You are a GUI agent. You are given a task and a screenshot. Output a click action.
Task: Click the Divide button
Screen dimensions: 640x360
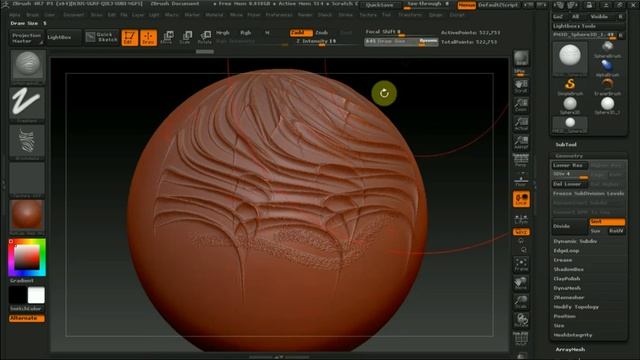click(x=570, y=226)
